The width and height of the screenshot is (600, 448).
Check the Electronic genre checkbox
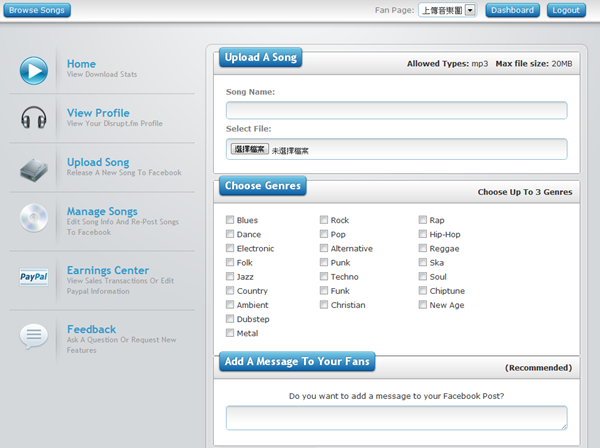pyautogui.click(x=230, y=248)
